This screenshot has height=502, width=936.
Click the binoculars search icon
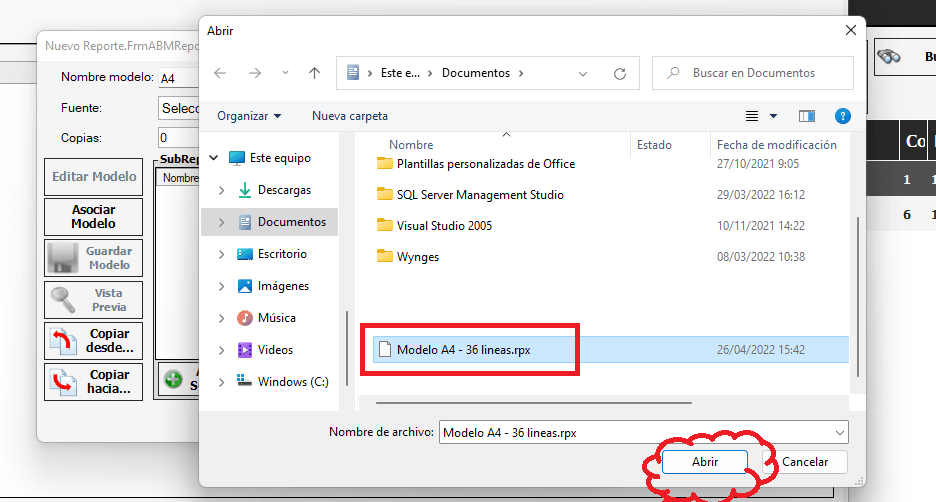tap(889, 57)
